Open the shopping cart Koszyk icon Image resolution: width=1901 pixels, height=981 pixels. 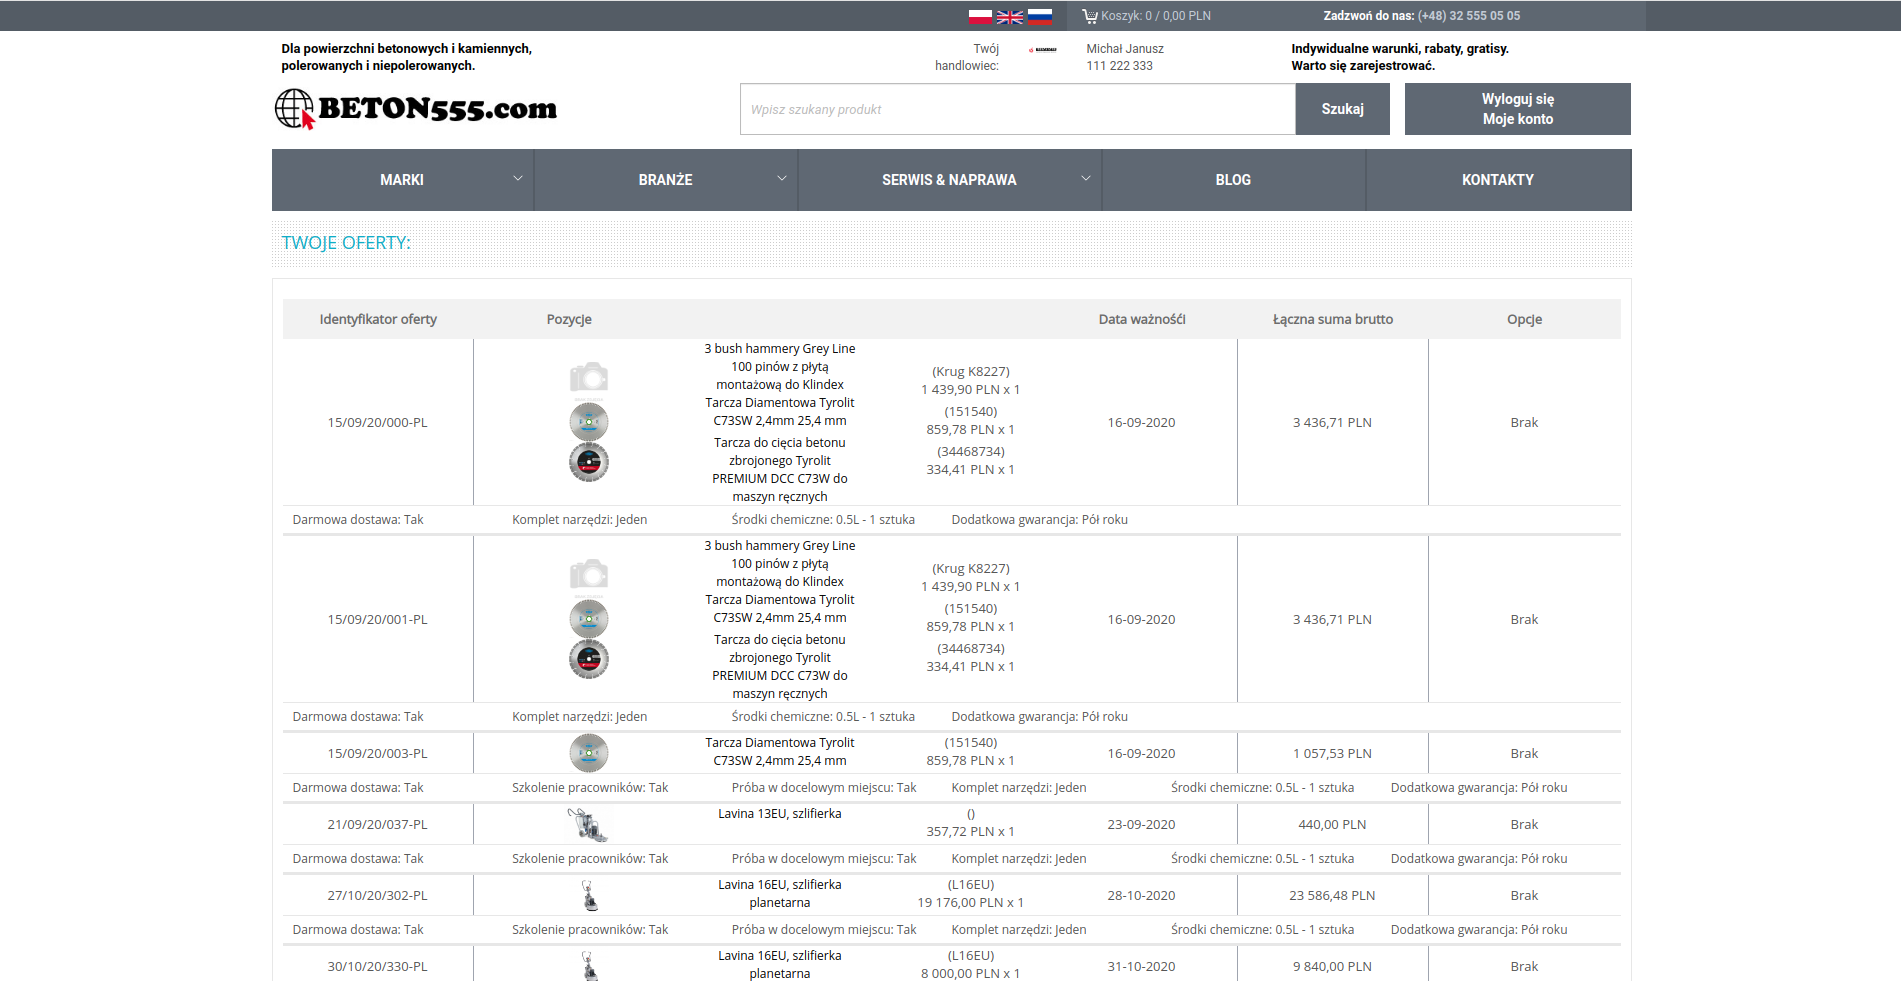(x=1090, y=16)
